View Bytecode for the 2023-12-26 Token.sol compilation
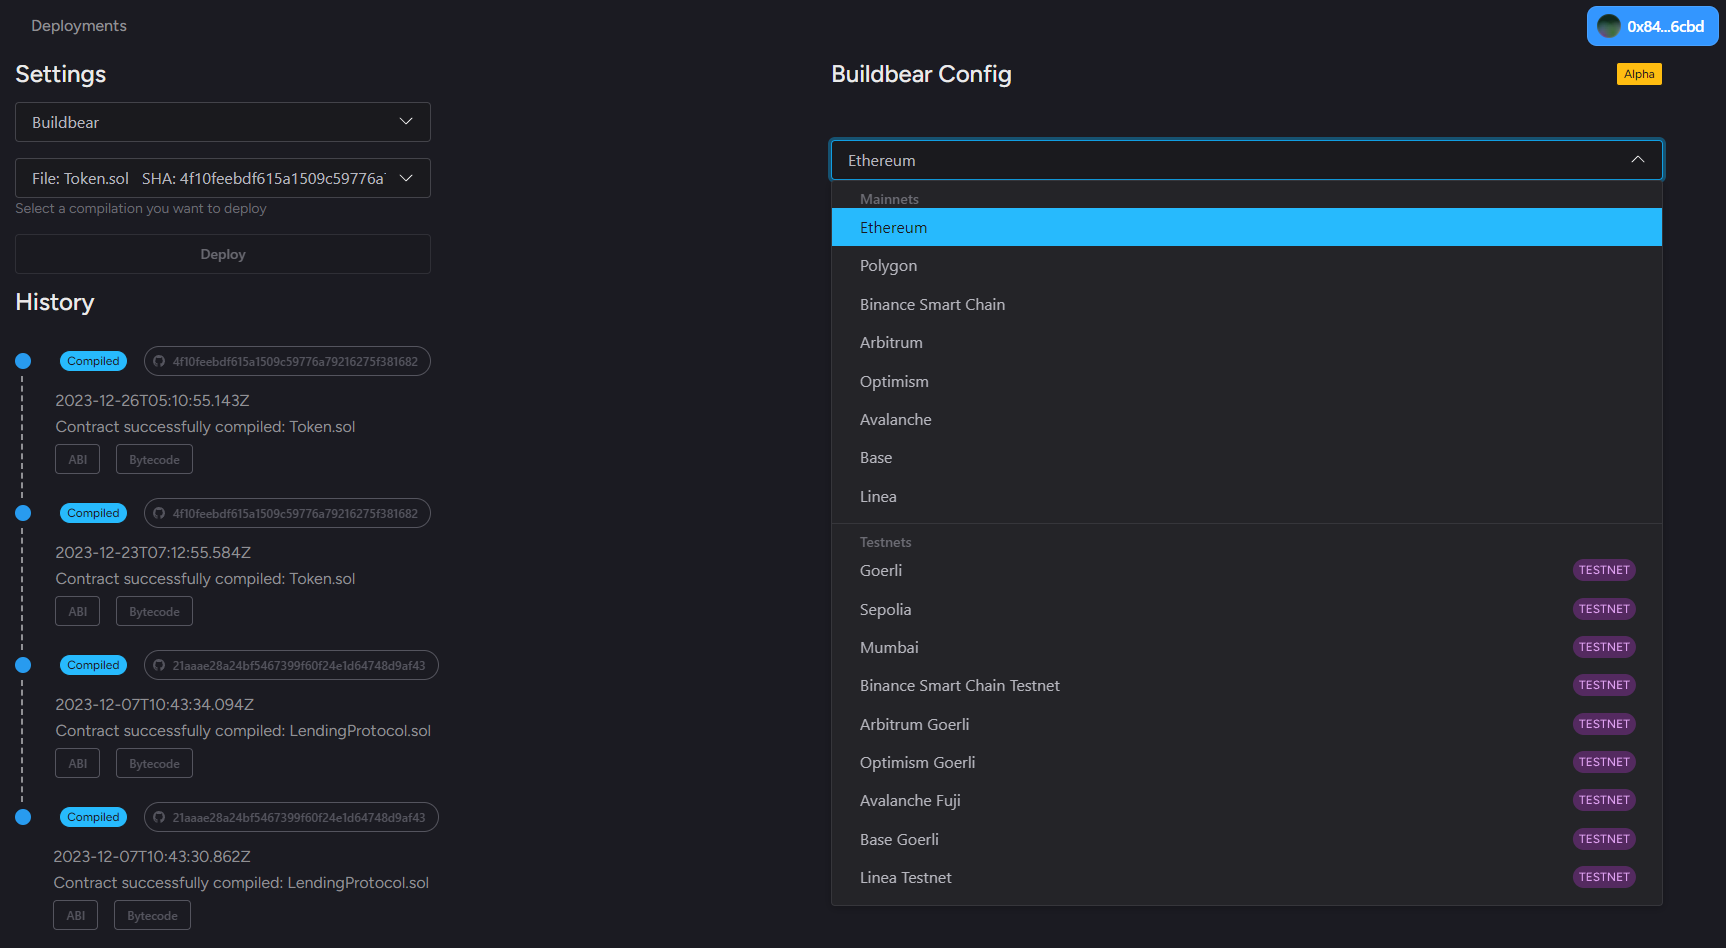1726x948 pixels. (x=154, y=459)
